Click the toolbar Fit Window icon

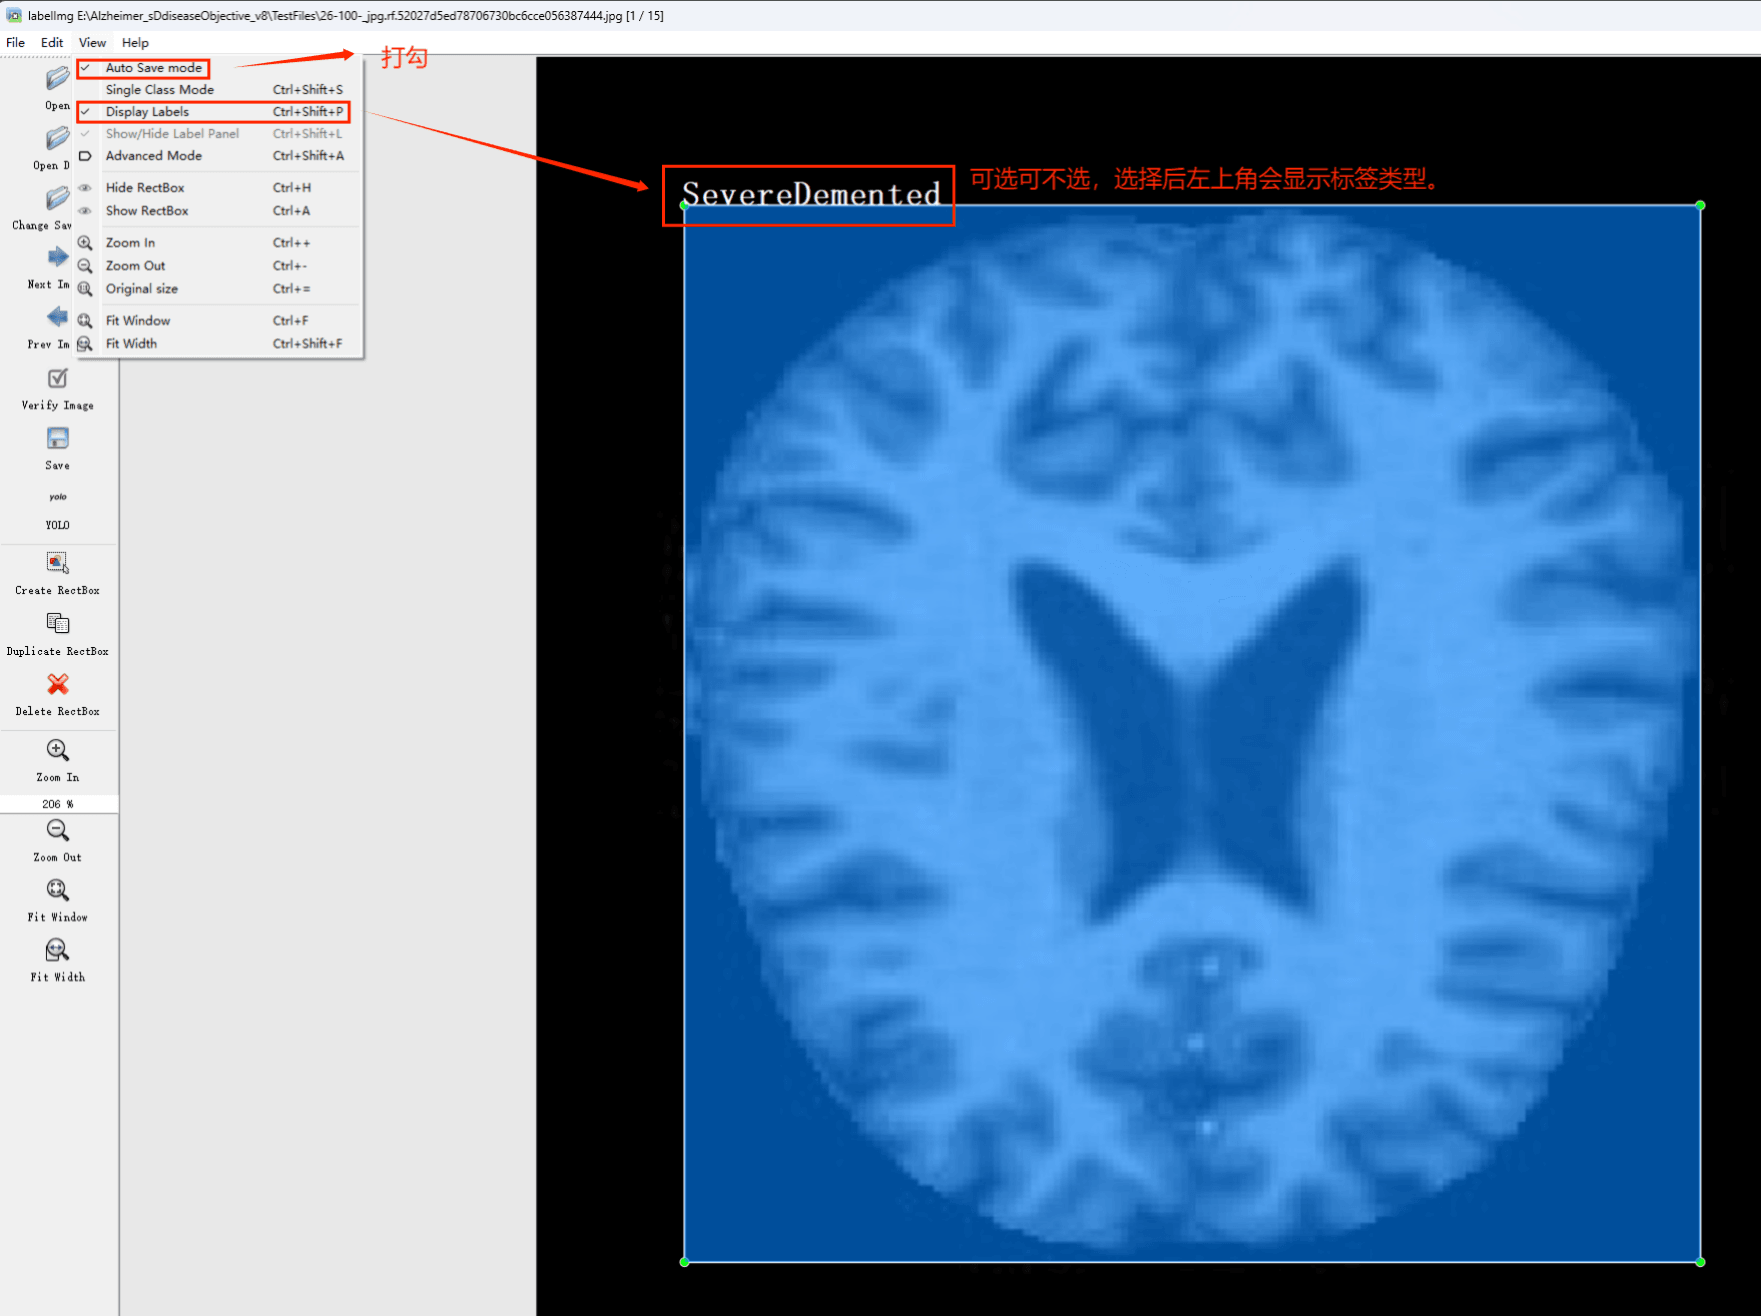(58, 890)
